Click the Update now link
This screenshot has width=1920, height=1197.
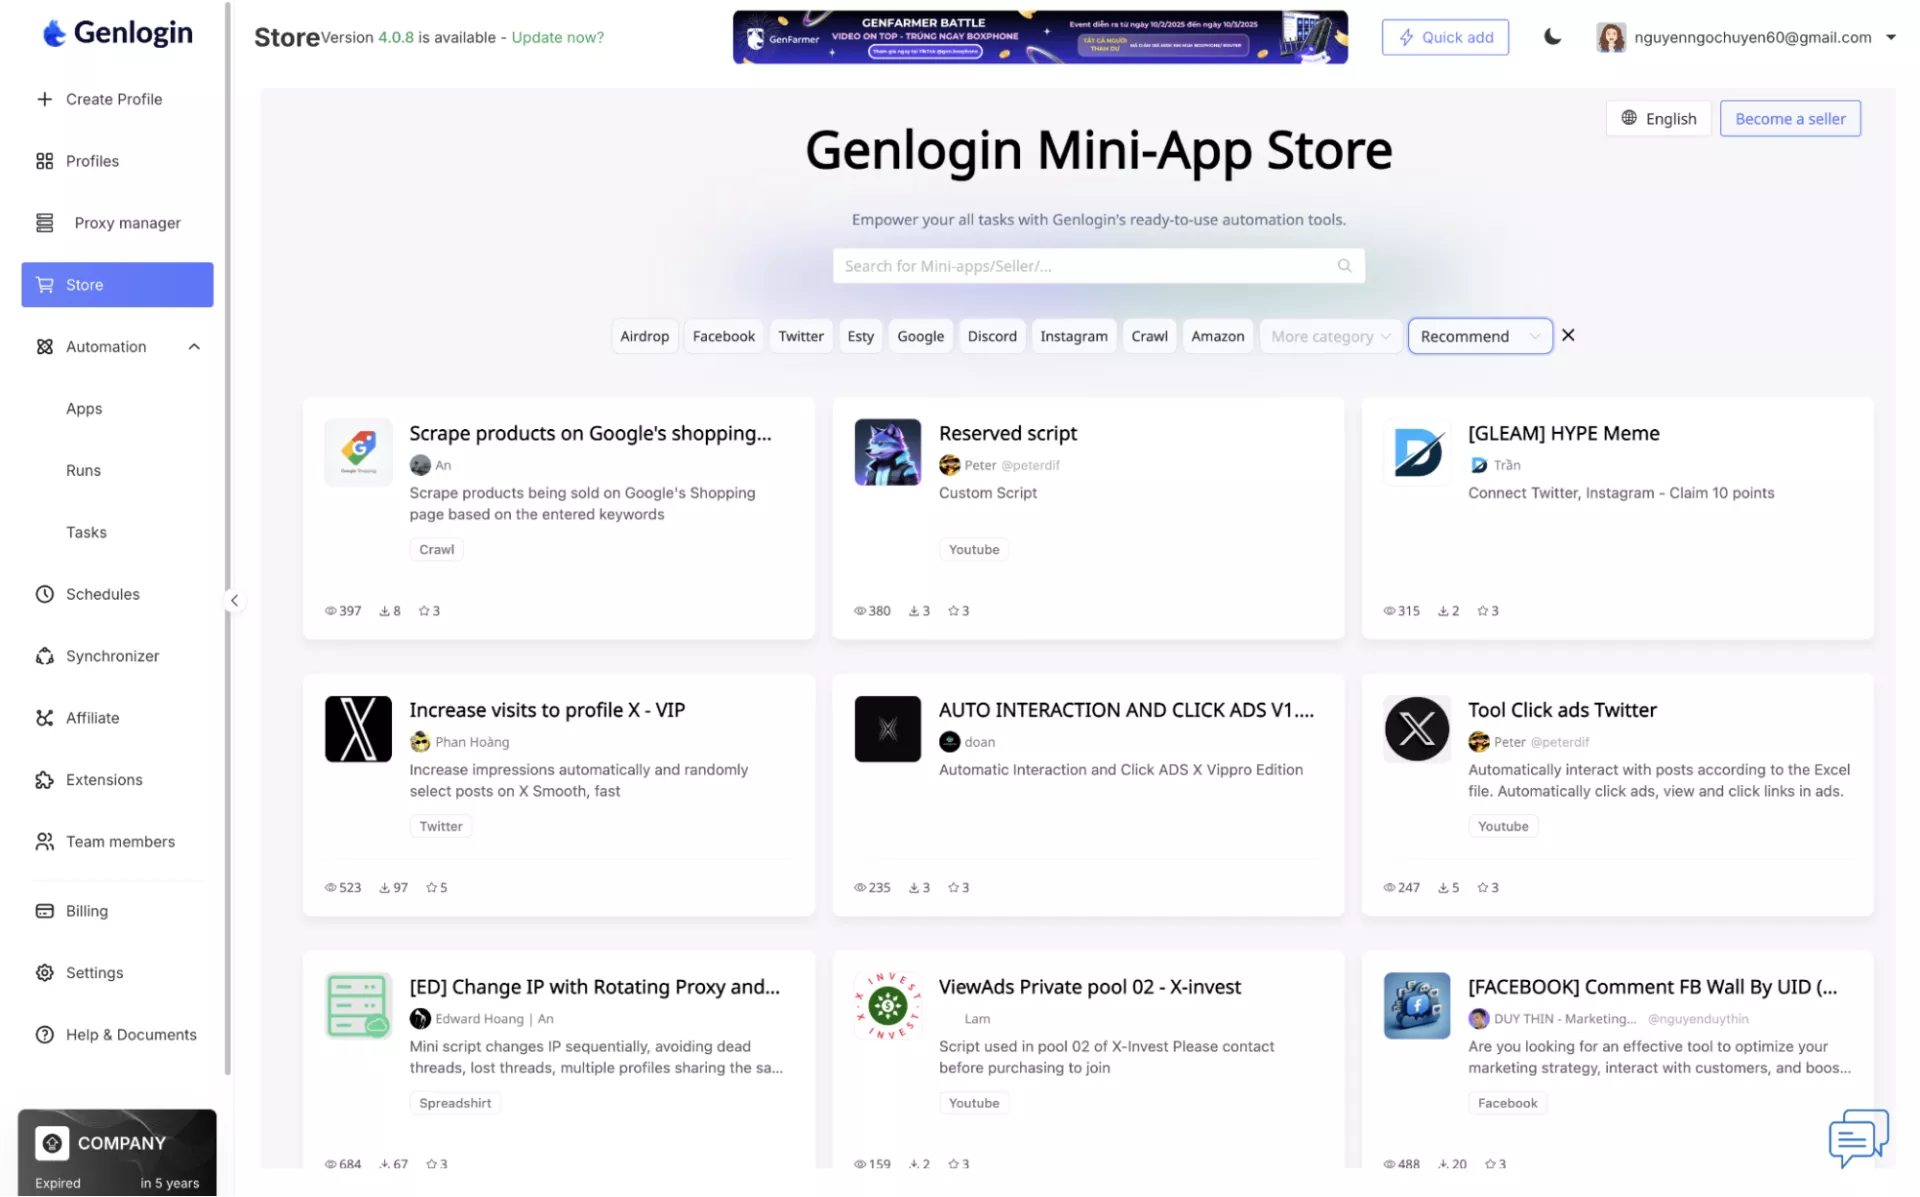coord(557,37)
